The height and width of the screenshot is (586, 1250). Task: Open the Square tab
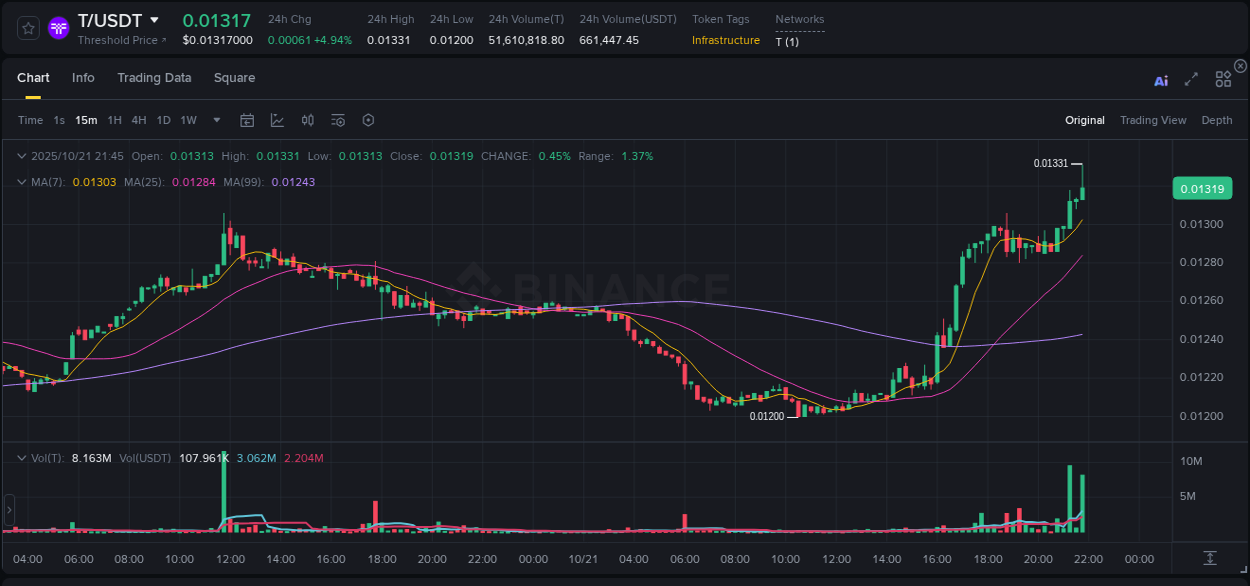click(x=234, y=77)
